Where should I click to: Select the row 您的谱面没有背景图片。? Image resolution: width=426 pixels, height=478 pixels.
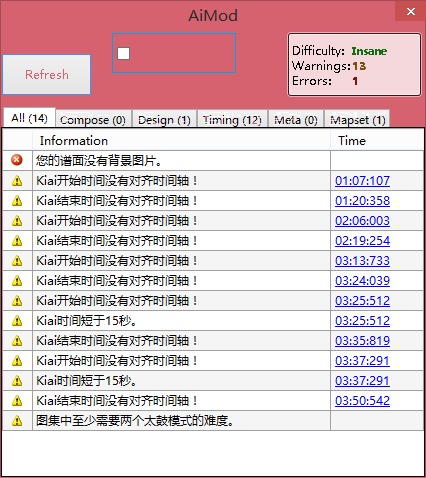pos(213,161)
